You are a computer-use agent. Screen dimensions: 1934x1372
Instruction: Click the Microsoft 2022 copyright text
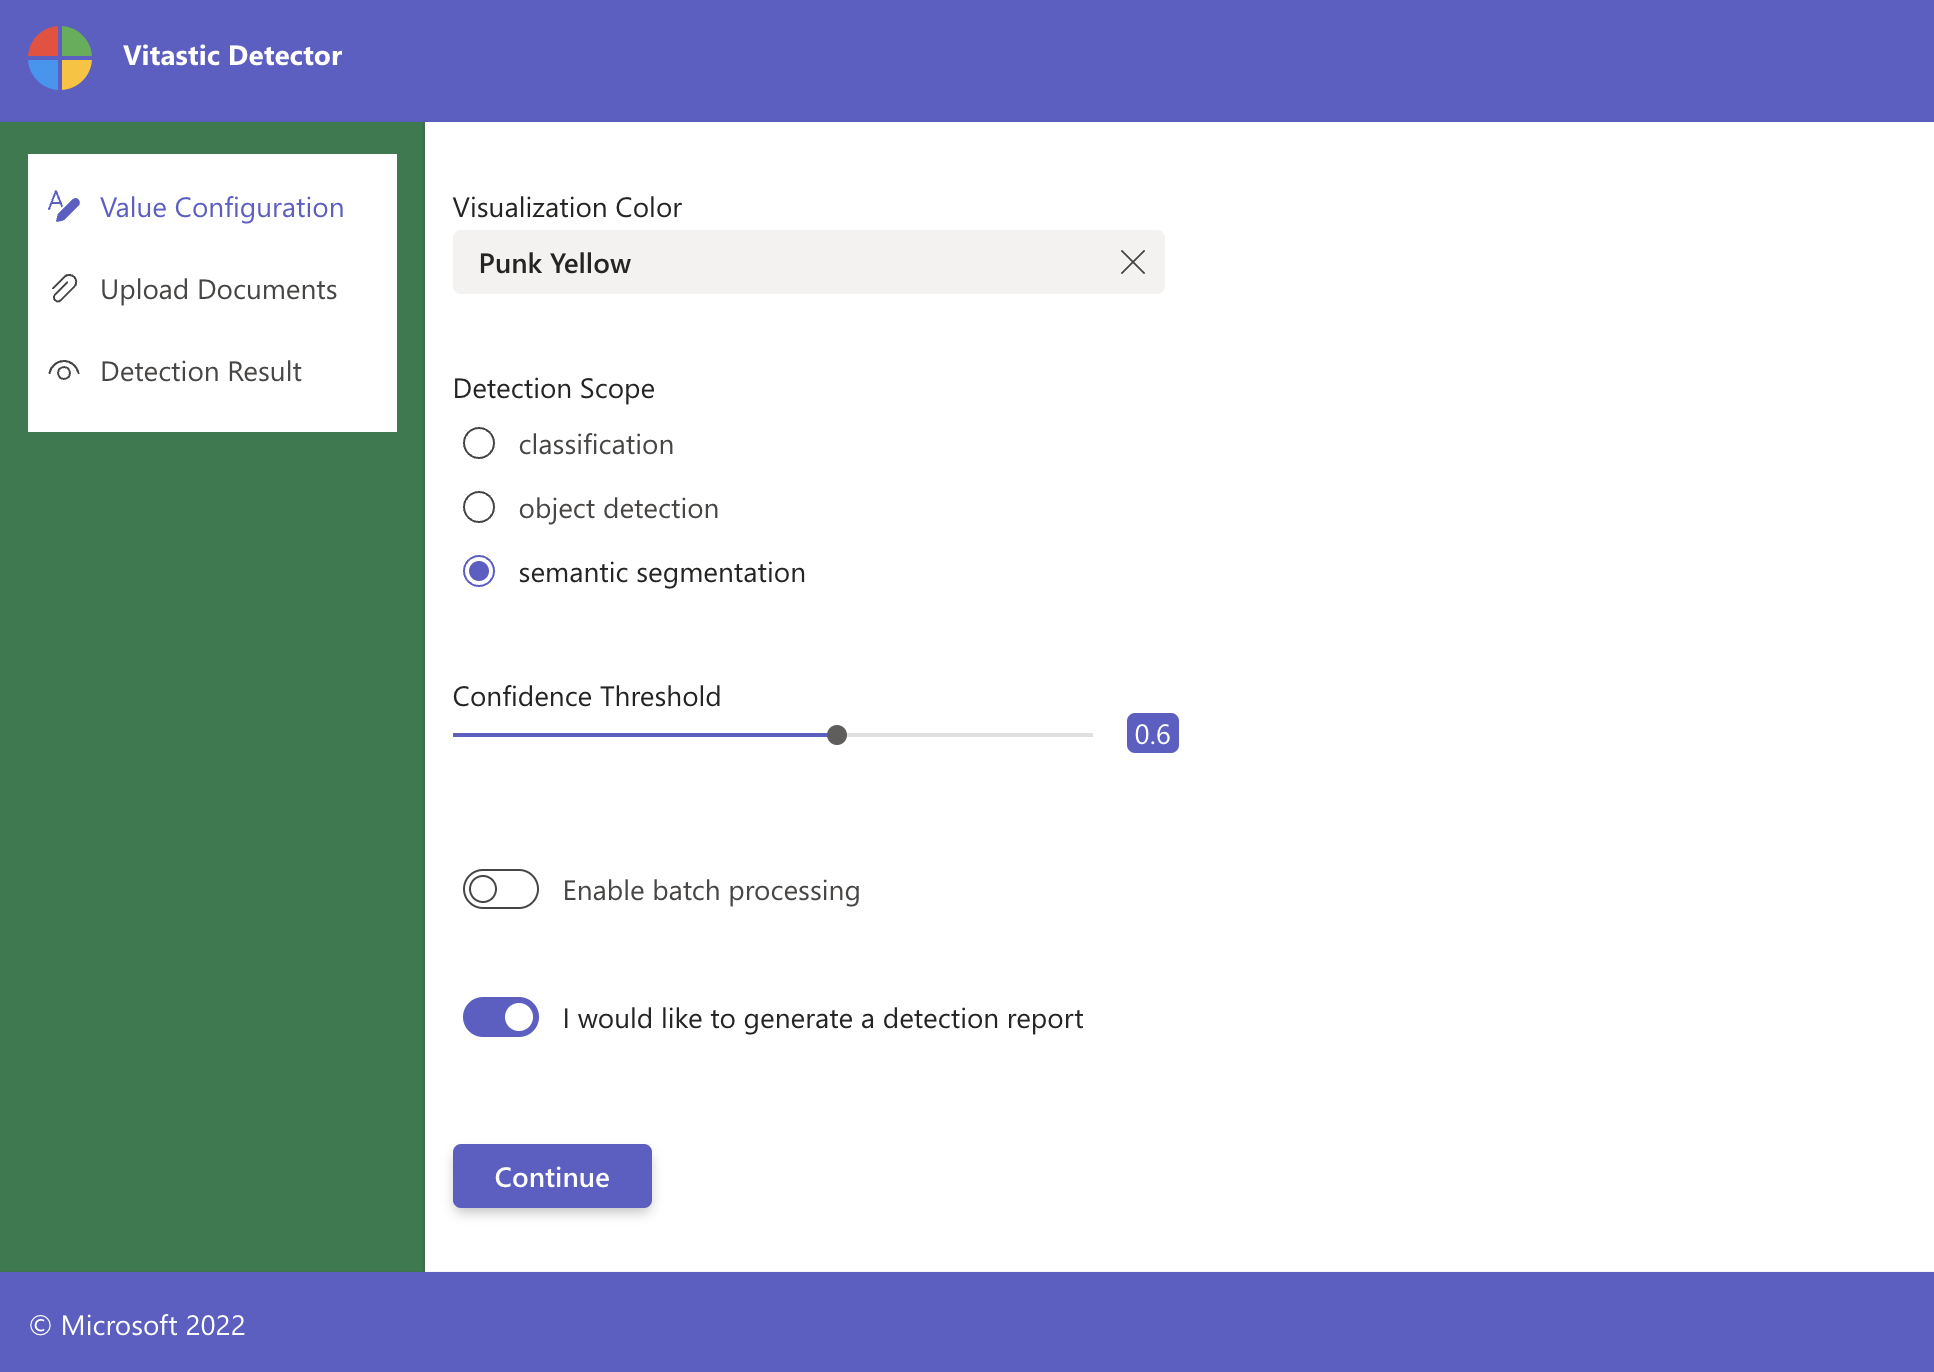[138, 1325]
